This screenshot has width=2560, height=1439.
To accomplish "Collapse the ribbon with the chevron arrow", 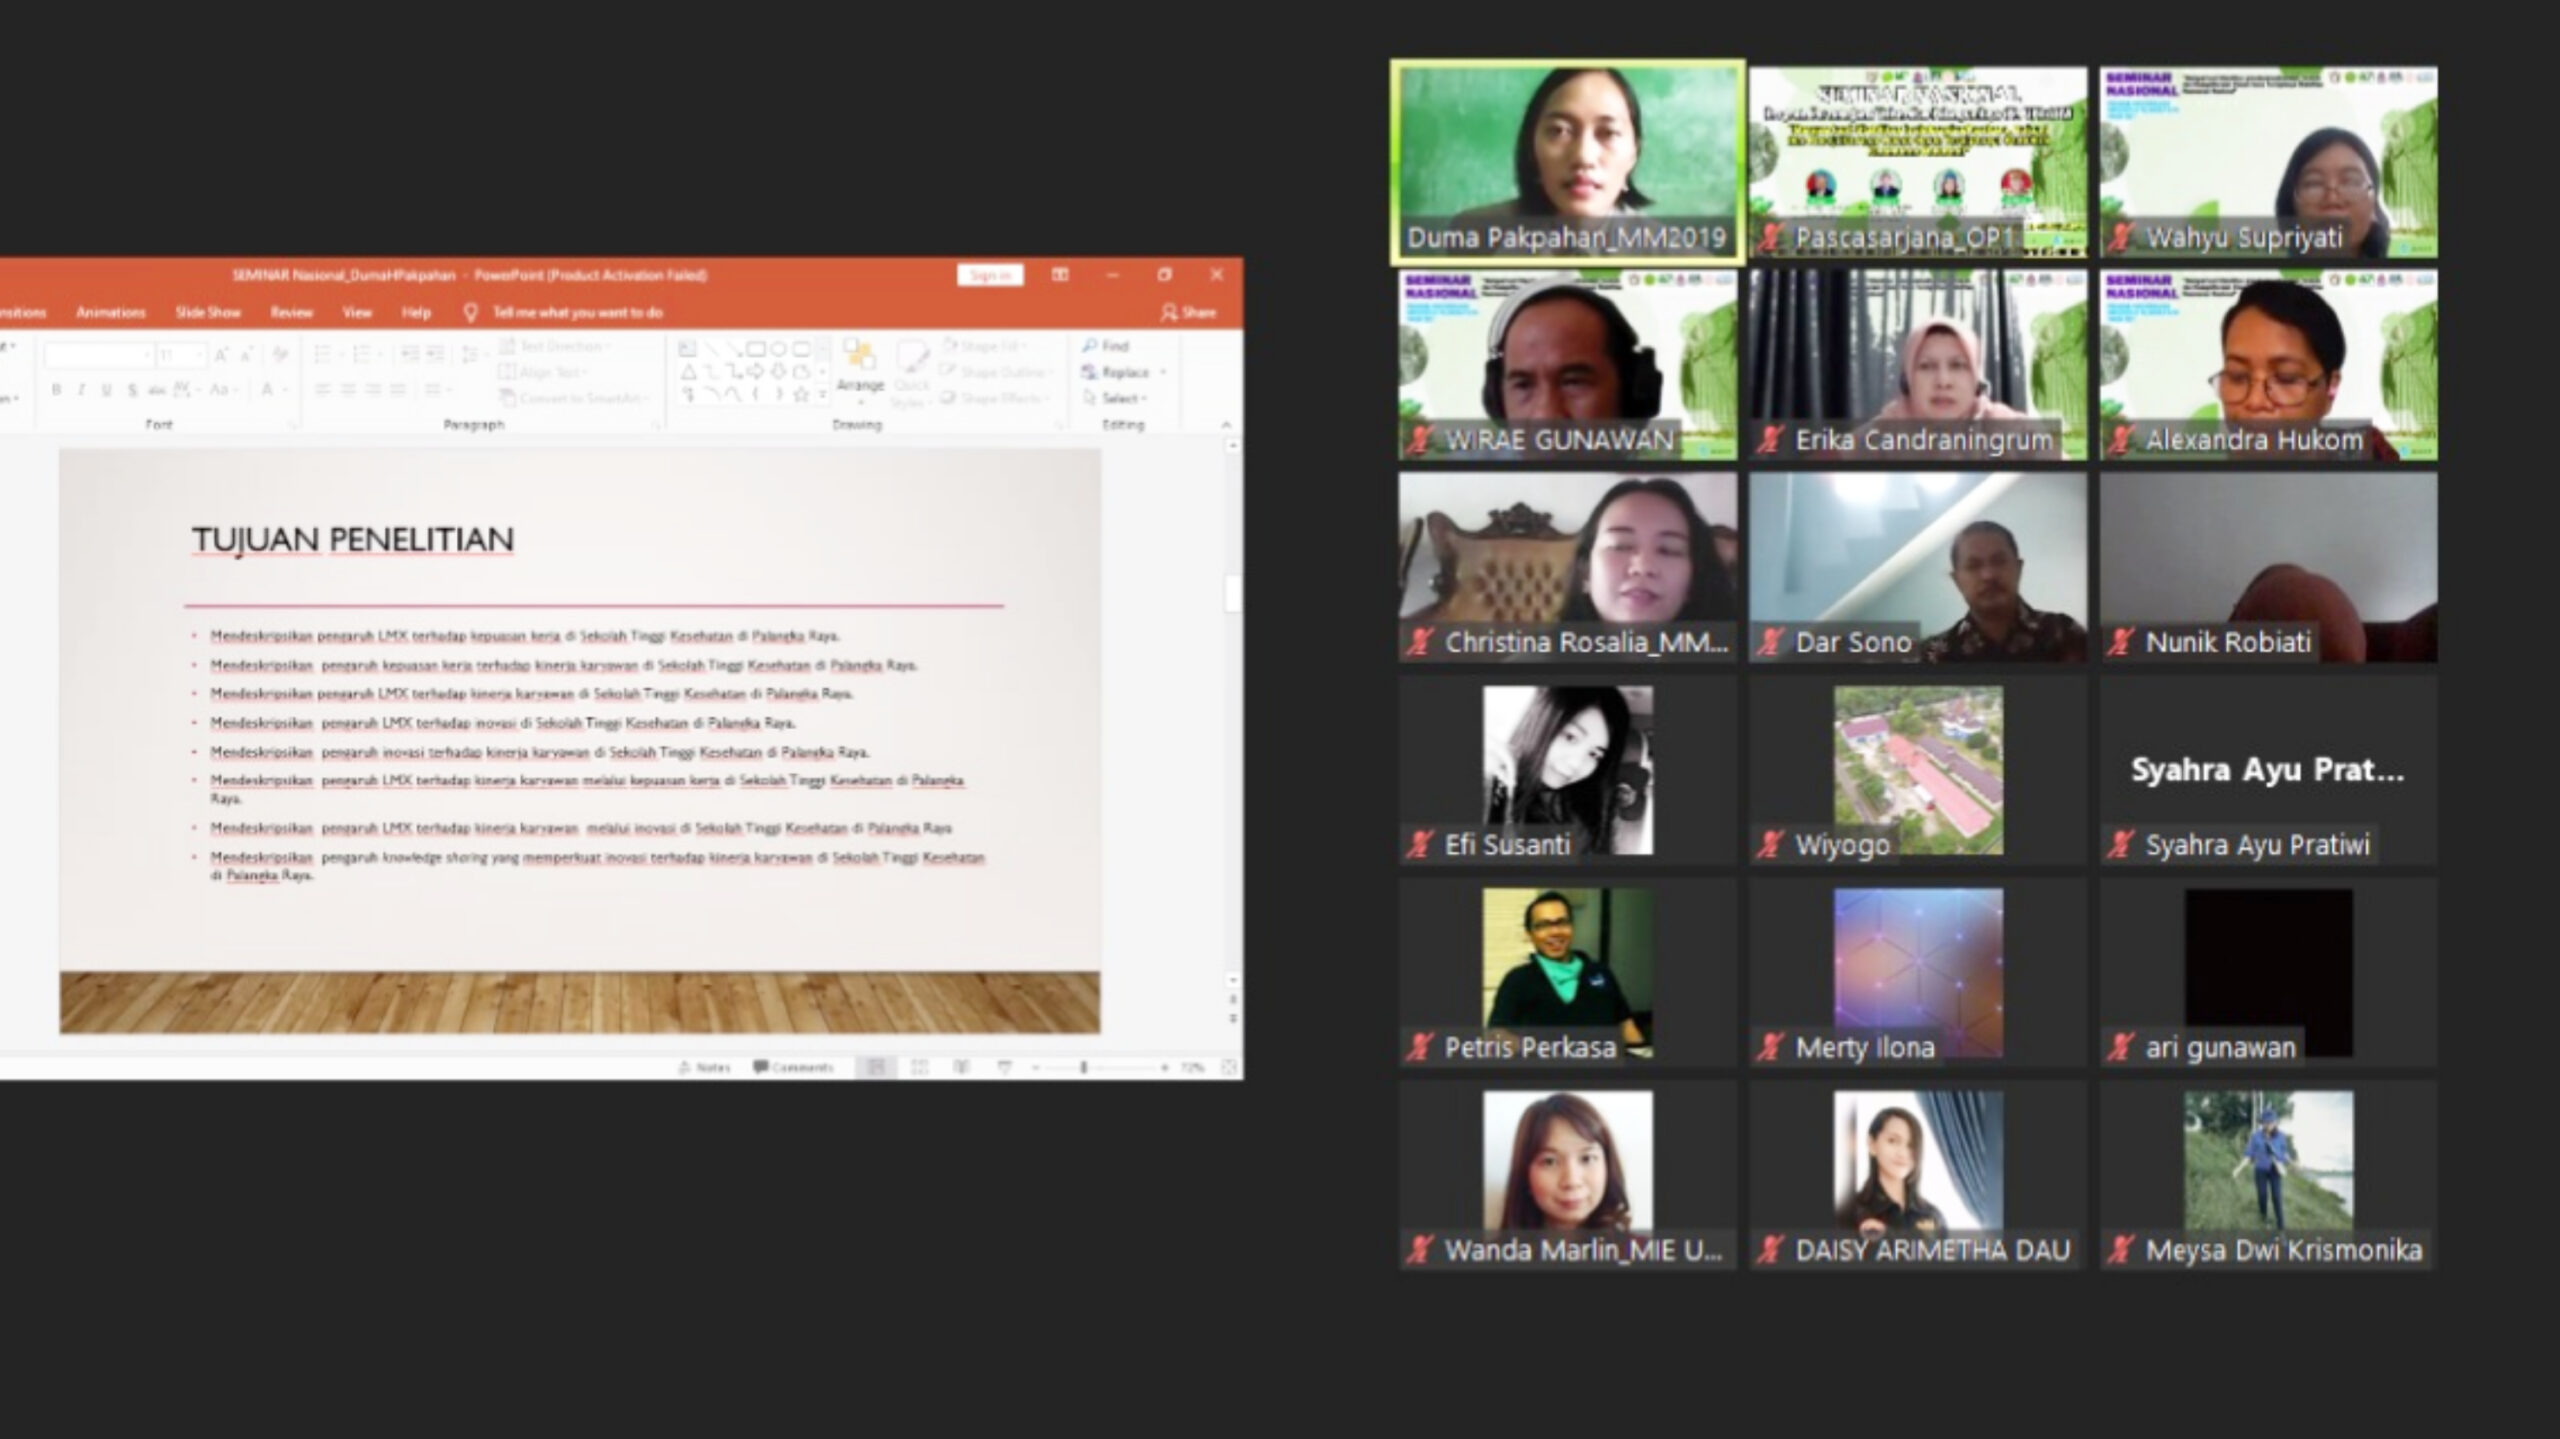I will point(1226,425).
